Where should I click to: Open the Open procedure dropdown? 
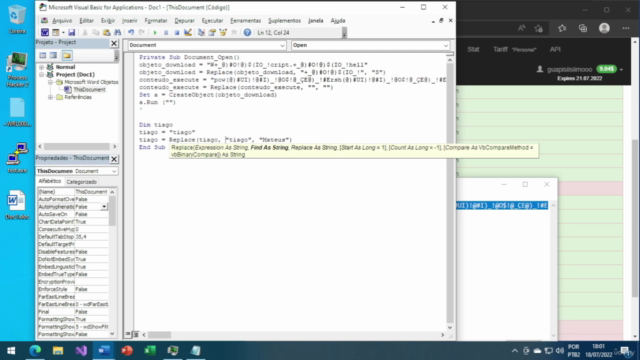[x=446, y=45]
